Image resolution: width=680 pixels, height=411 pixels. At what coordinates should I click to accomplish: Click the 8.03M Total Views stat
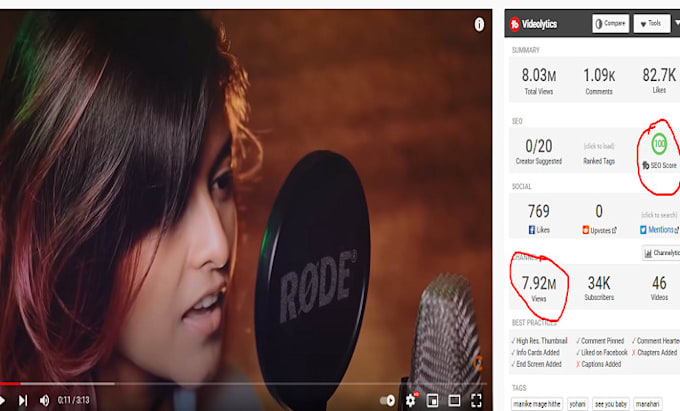539,81
